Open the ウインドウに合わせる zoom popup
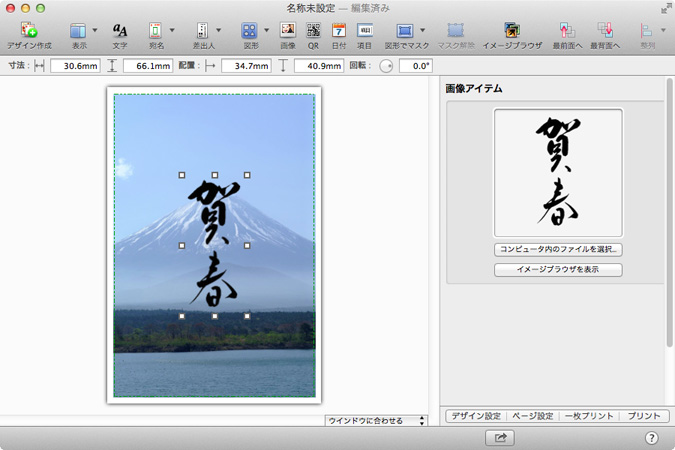 point(376,421)
